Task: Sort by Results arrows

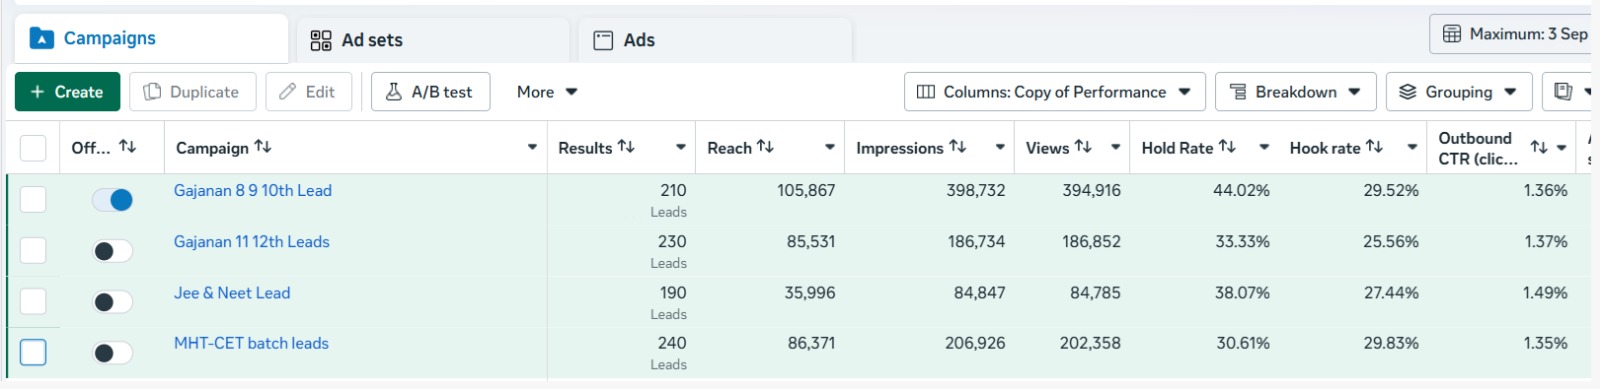Action: (x=626, y=146)
